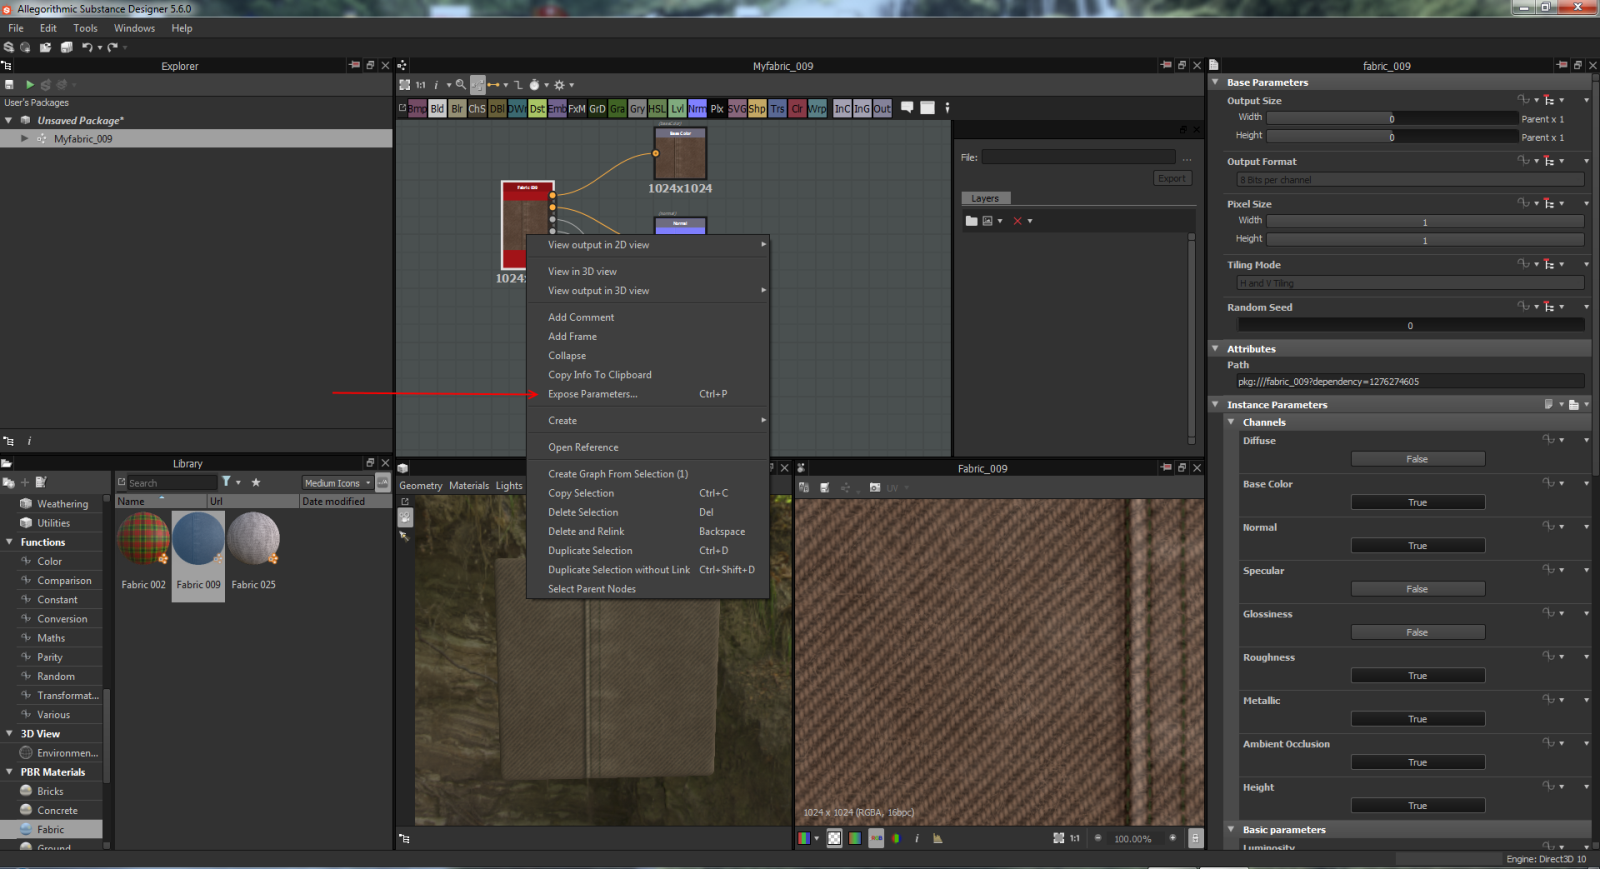The height and width of the screenshot is (869, 1600).
Task: Click the Export button in layers panel
Action: click(1172, 178)
